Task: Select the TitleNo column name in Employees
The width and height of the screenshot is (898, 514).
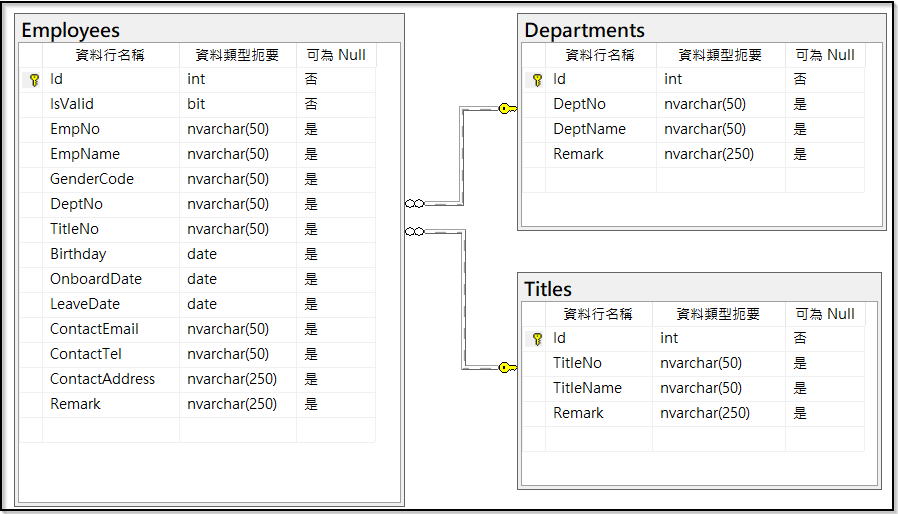Action: (74, 229)
